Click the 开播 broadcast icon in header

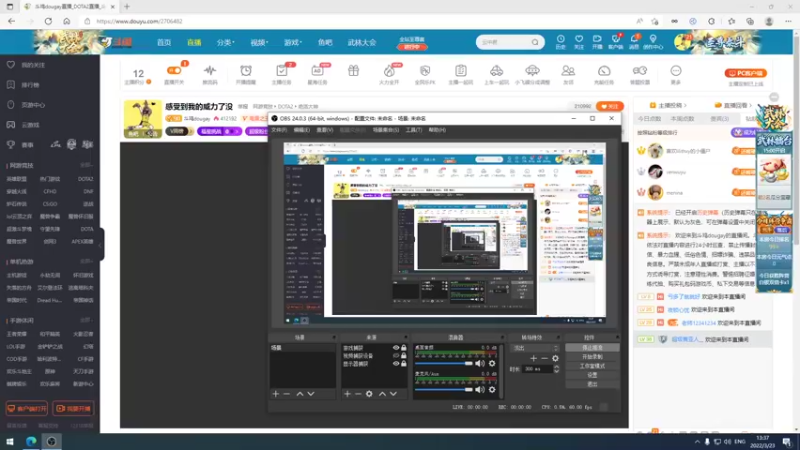pos(597,39)
